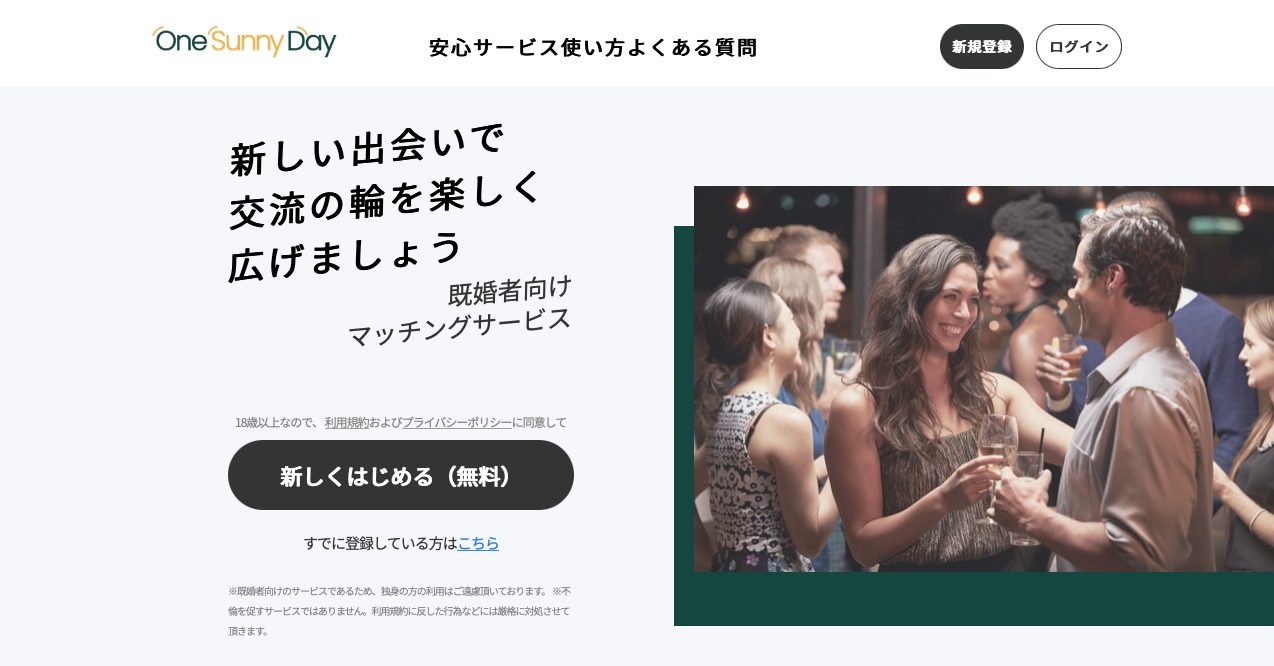Click the 既婚者向け subtitle text
This screenshot has width=1274, height=666.
tap(510, 290)
